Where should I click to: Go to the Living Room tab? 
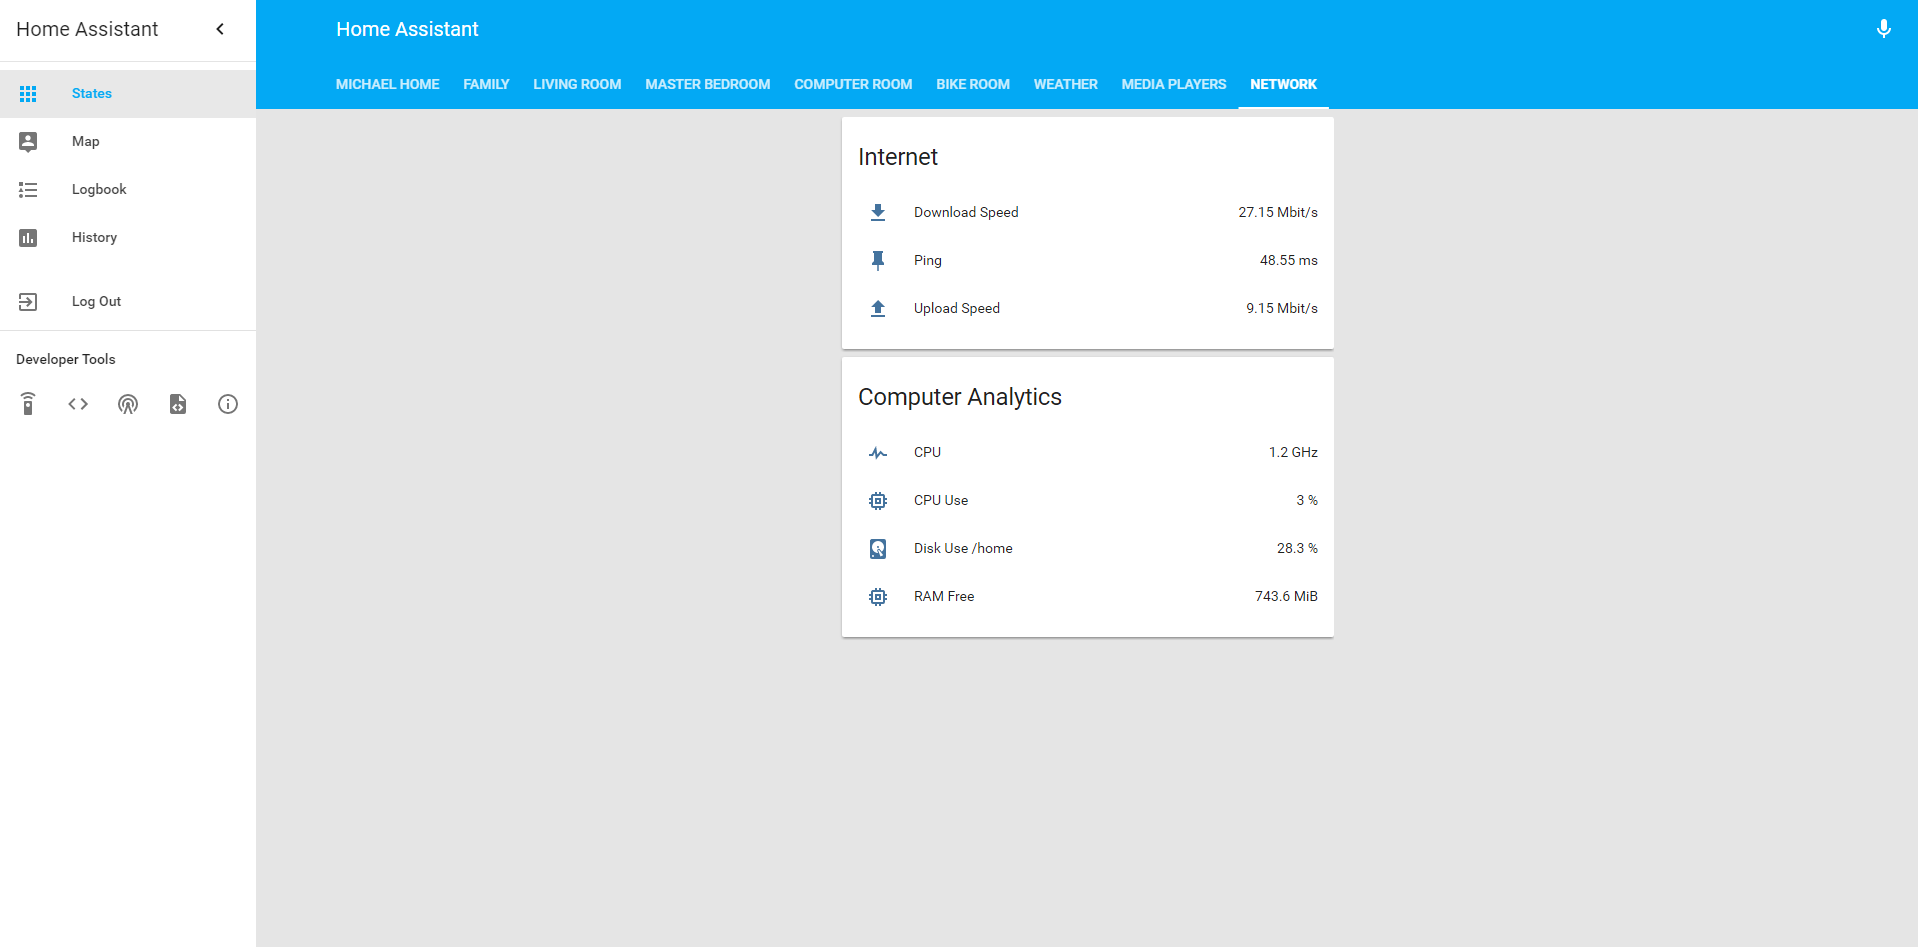click(x=577, y=85)
